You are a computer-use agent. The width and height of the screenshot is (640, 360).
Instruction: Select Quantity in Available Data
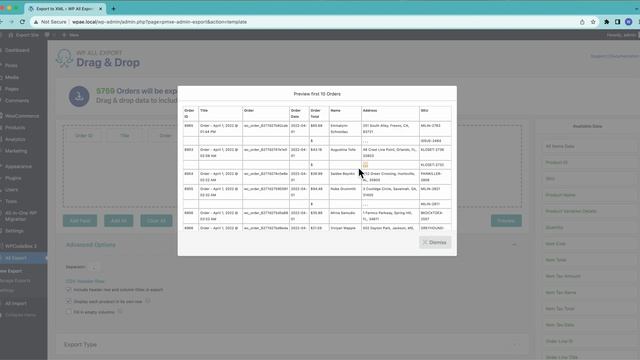[588, 227]
